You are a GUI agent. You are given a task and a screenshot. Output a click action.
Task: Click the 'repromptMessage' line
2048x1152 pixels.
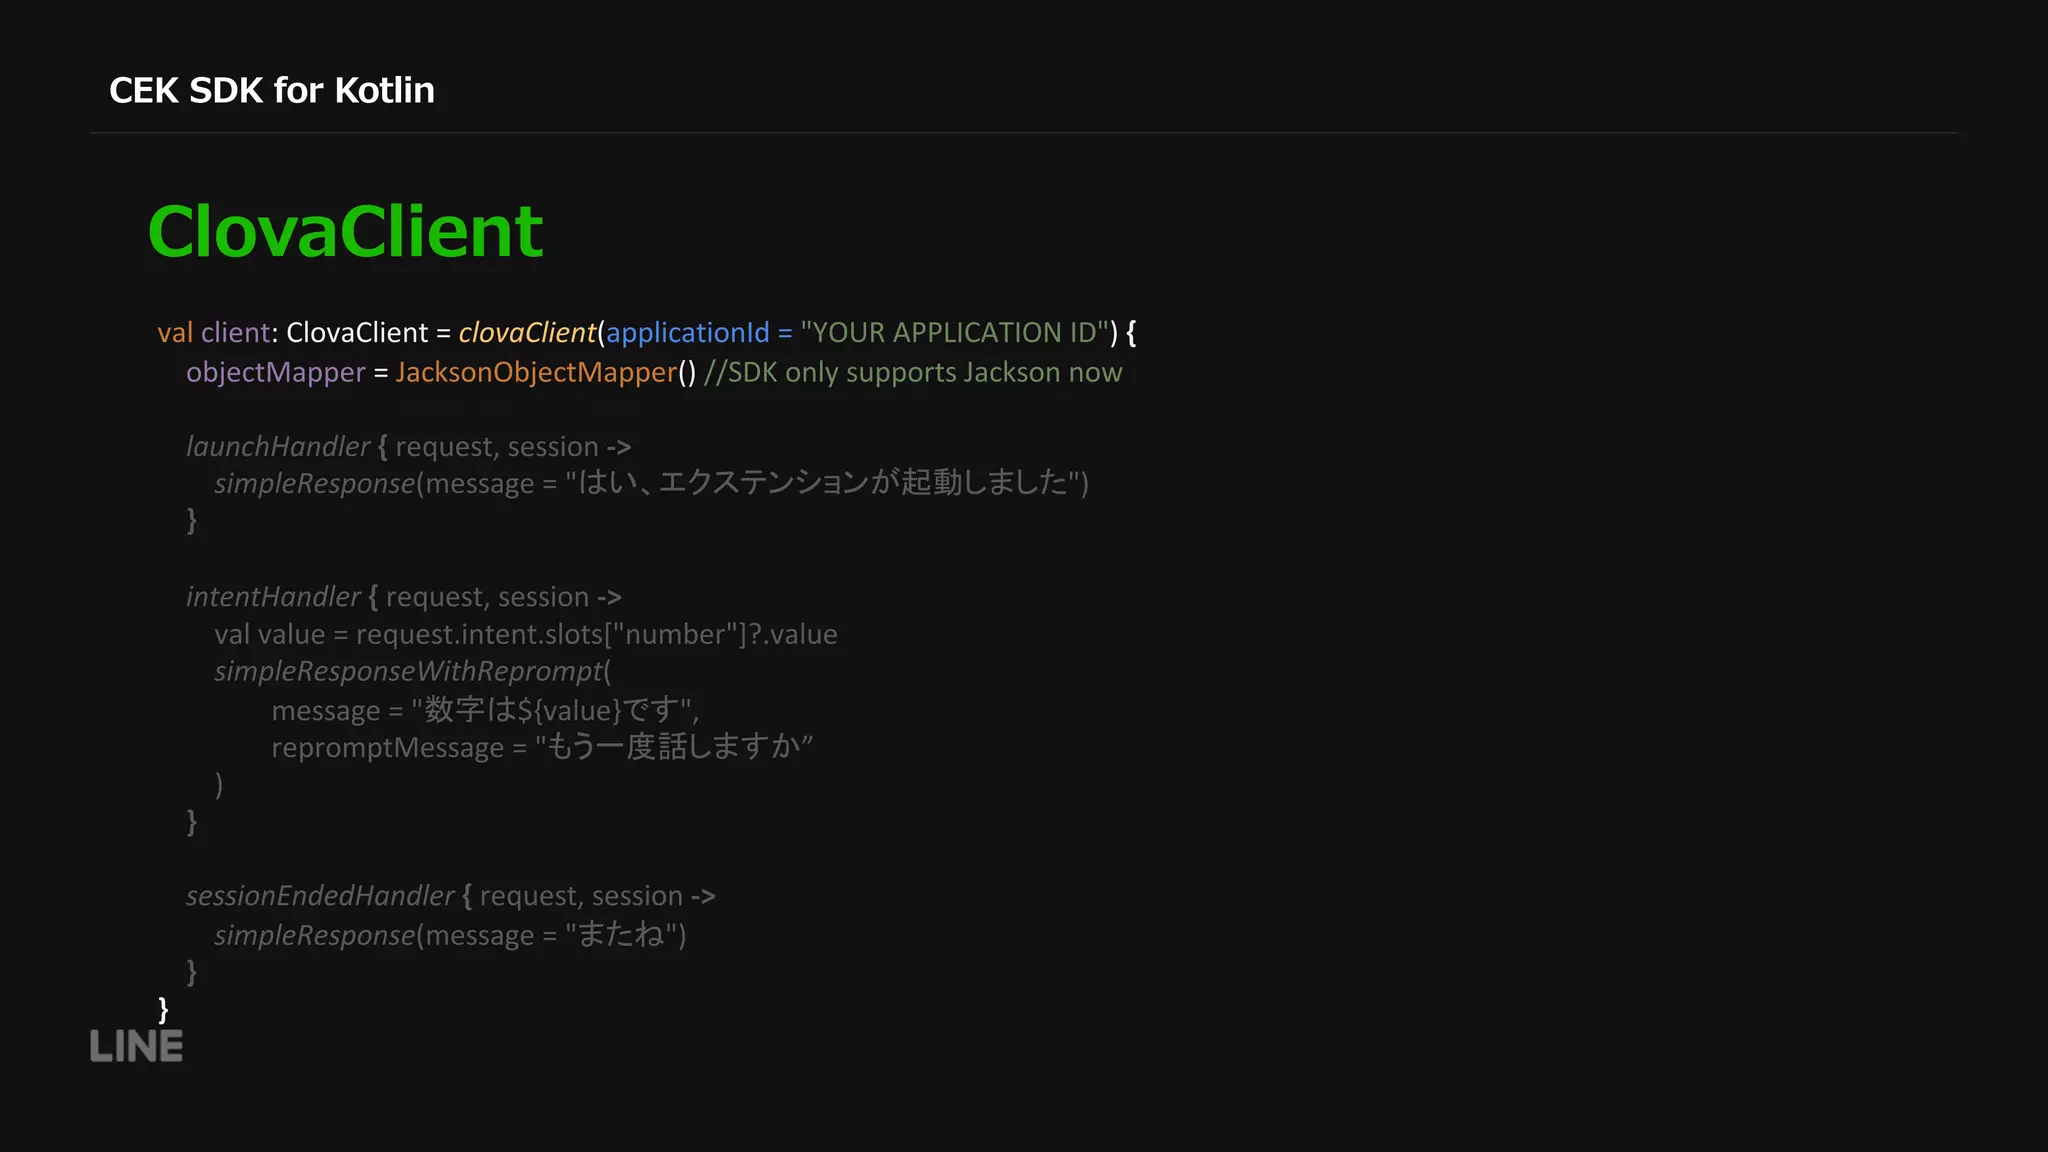point(542,748)
